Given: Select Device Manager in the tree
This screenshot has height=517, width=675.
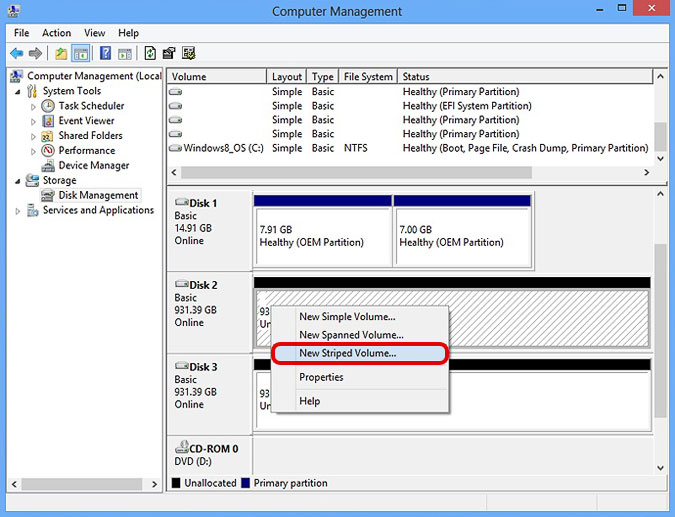Looking at the screenshot, I should click(93, 165).
